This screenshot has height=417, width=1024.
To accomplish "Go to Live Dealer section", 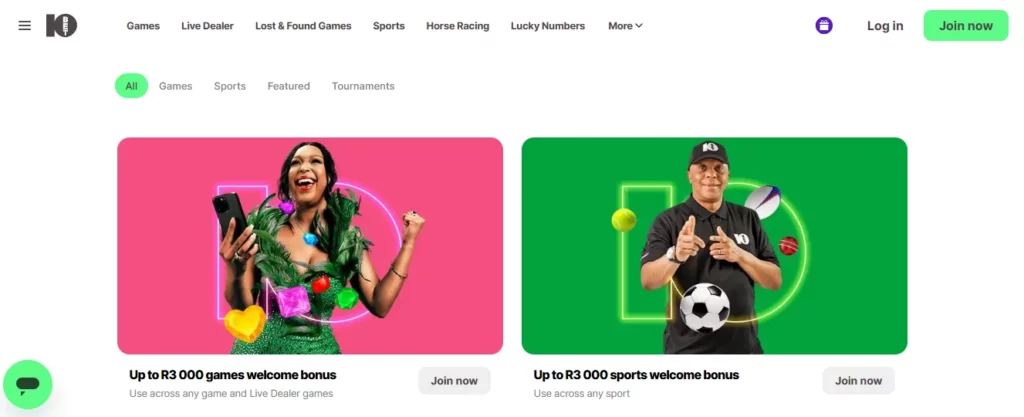I will click(x=208, y=26).
